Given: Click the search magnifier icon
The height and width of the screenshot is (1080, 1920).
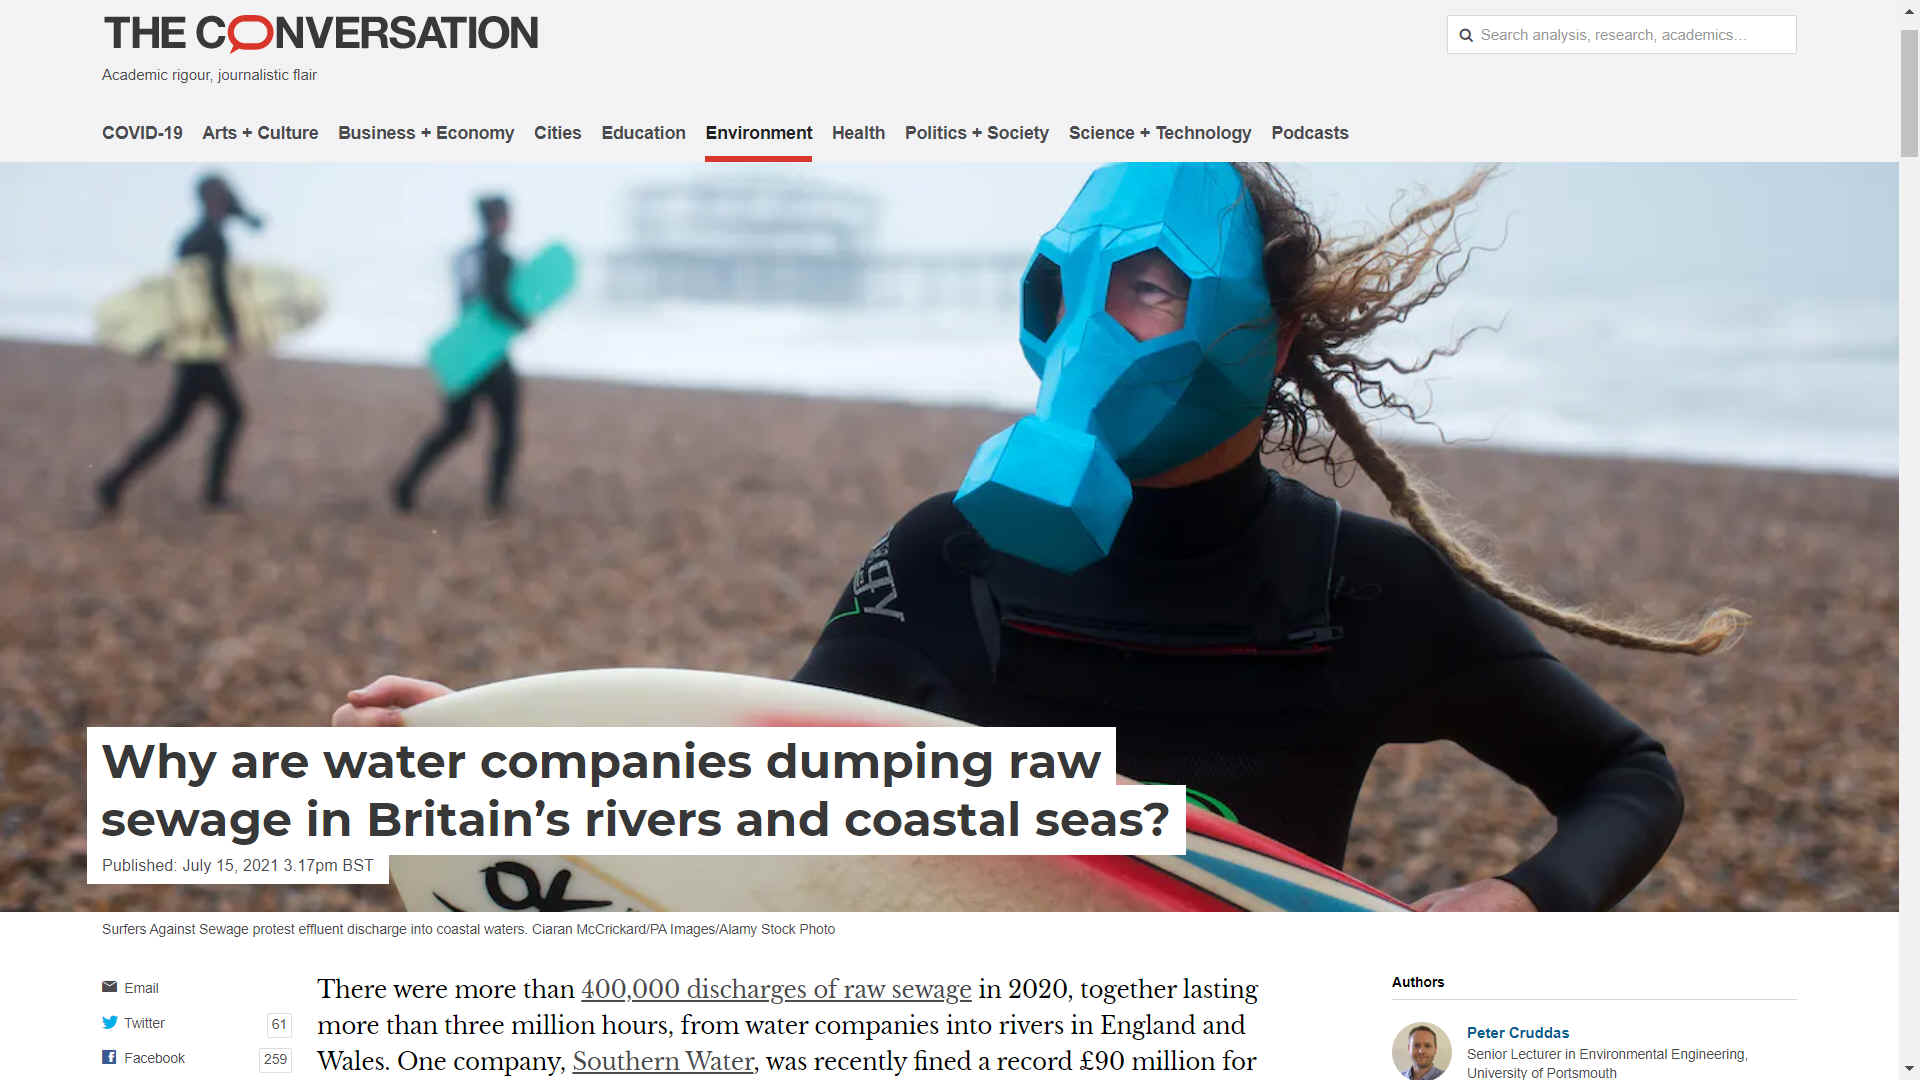Looking at the screenshot, I should [x=1466, y=35].
